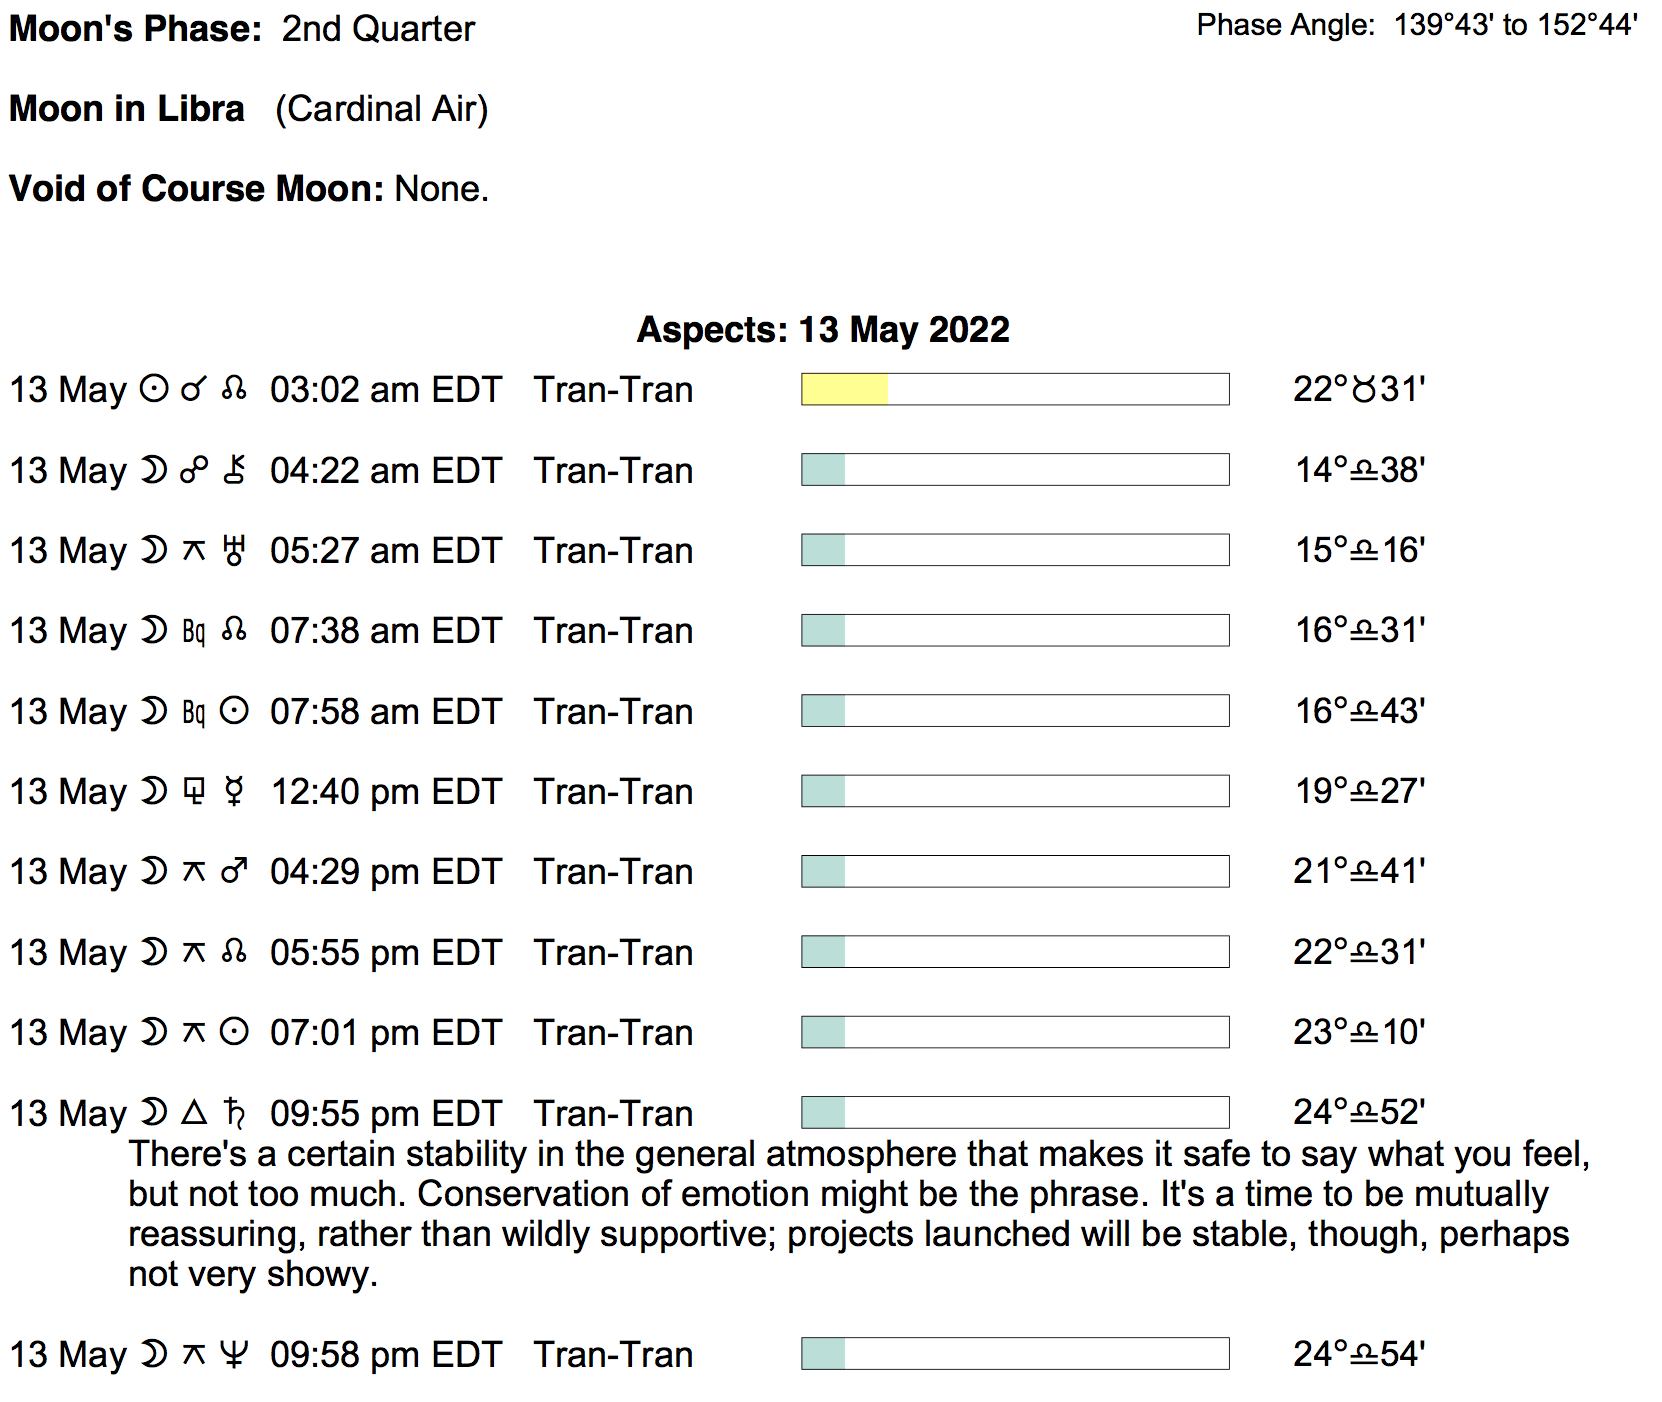Click the Moon crescent in the 07:01 pm row

153,1032
